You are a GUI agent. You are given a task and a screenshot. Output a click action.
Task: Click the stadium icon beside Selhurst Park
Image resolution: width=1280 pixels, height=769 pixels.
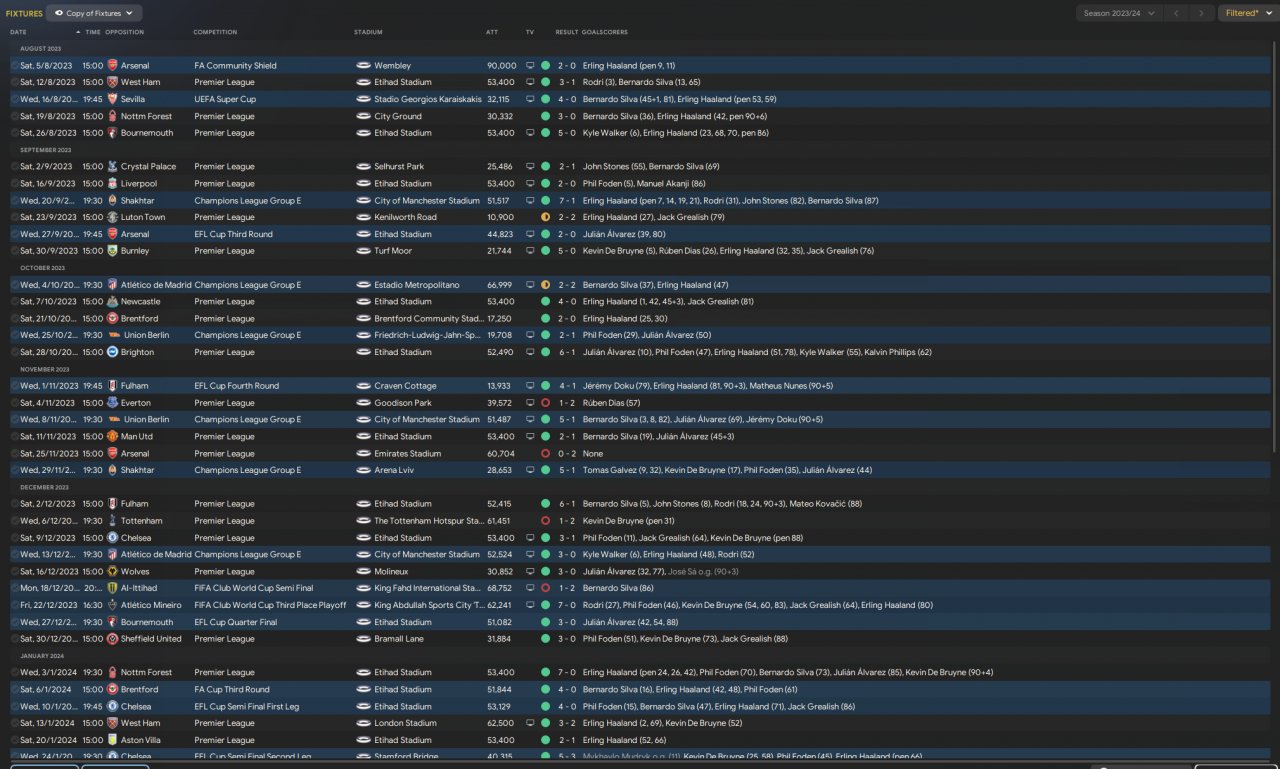point(363,167)
